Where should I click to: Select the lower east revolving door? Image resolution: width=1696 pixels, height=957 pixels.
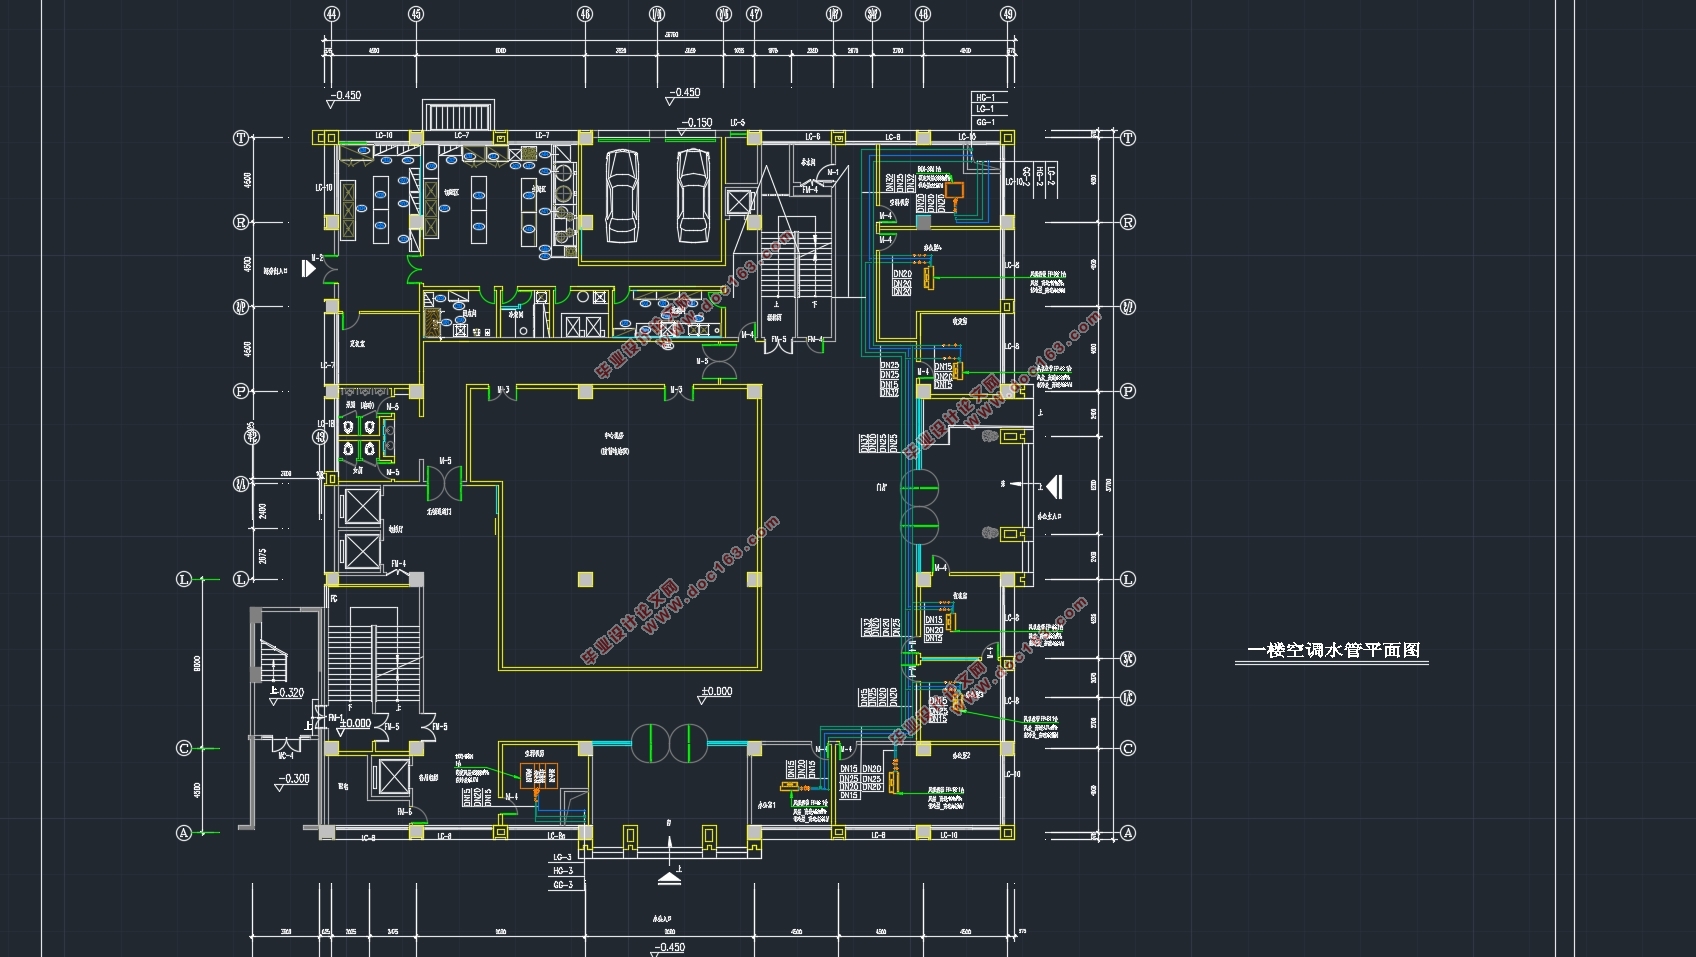(919, 524)
